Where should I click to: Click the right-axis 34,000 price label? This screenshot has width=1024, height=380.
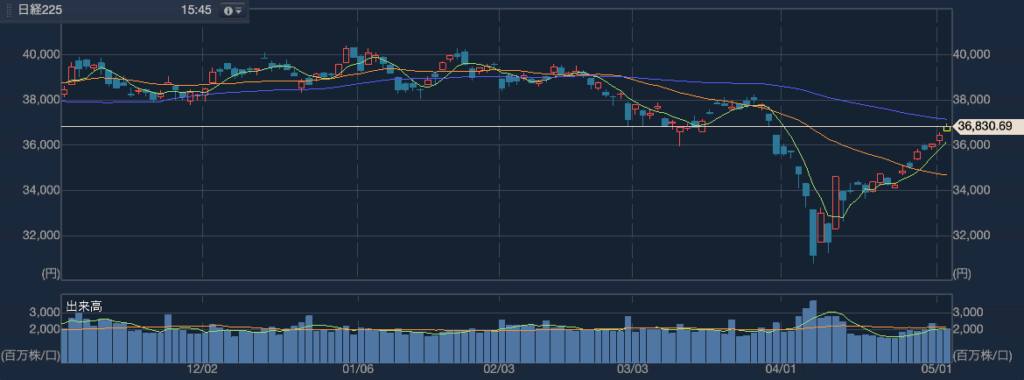coord(973,190)
